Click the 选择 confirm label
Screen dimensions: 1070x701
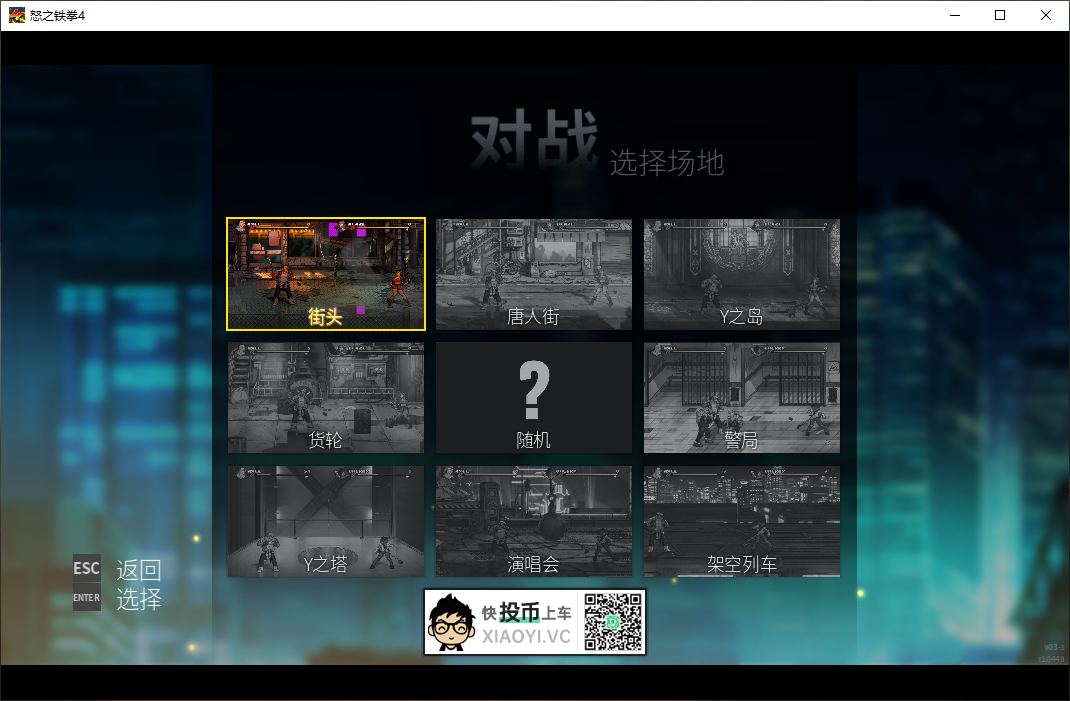click(139, 599)
